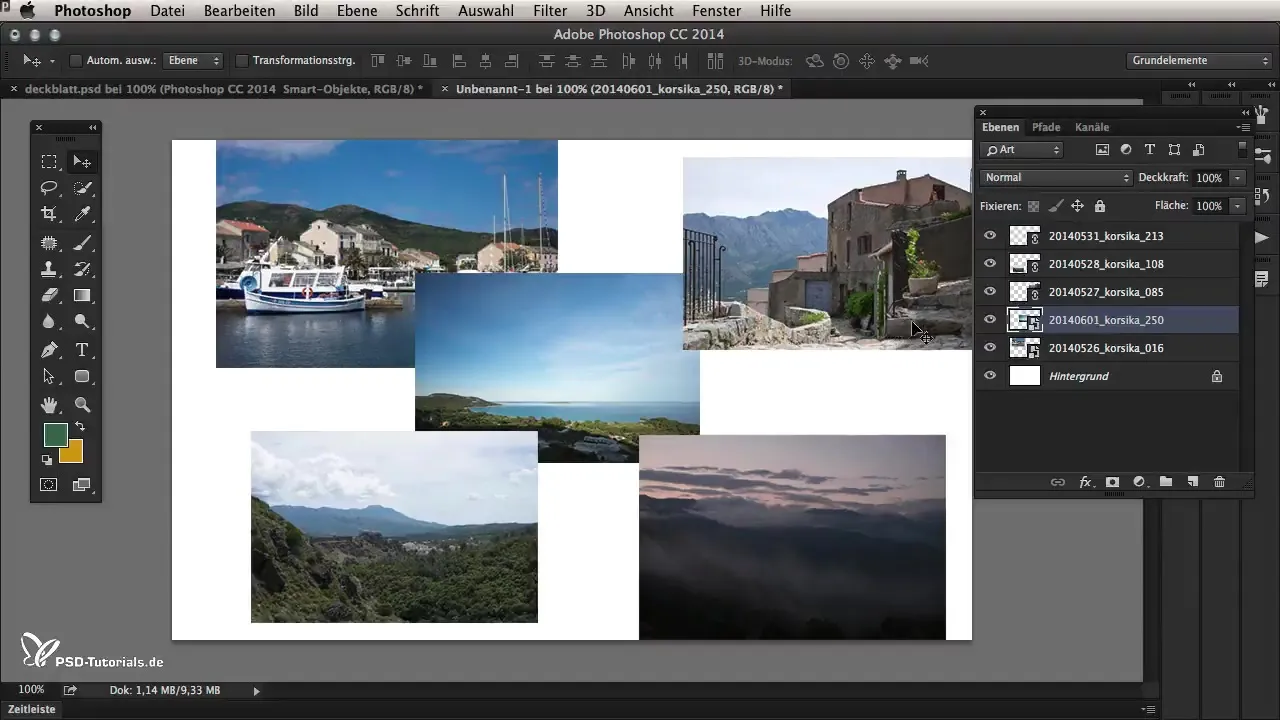The height and width of the screenshot is (720, 1280).
Task: Hide the Hintergrund layer
Action: [x=990, y=376]
